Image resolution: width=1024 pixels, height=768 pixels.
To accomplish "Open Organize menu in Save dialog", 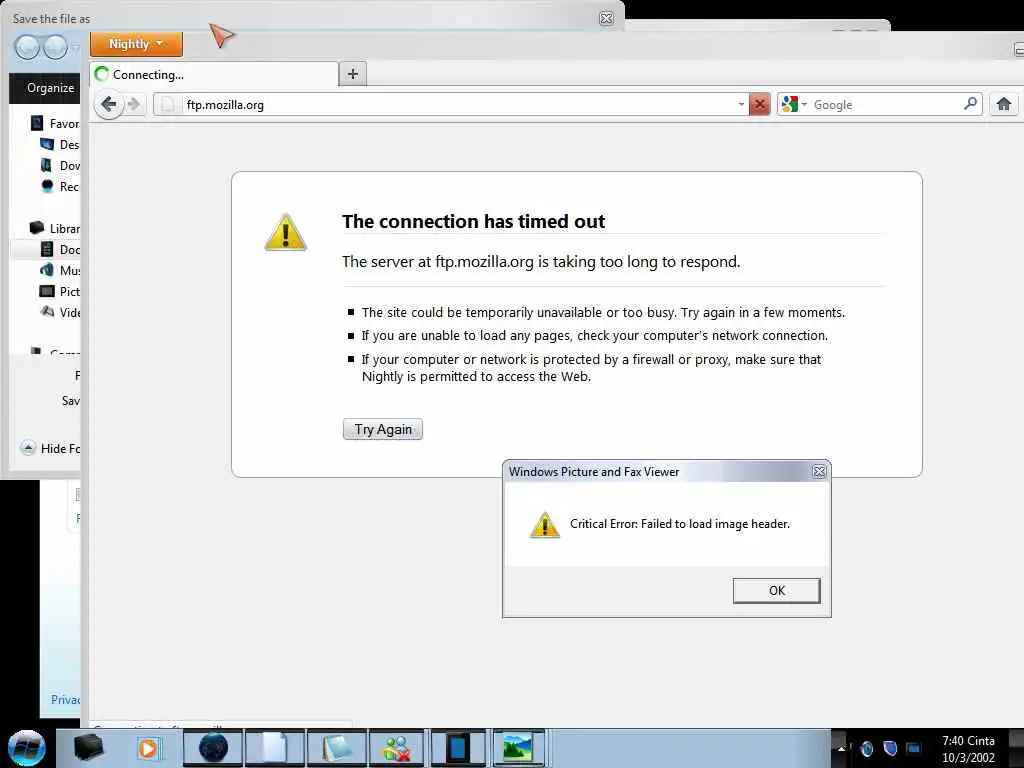I will (x=50, y=88).
